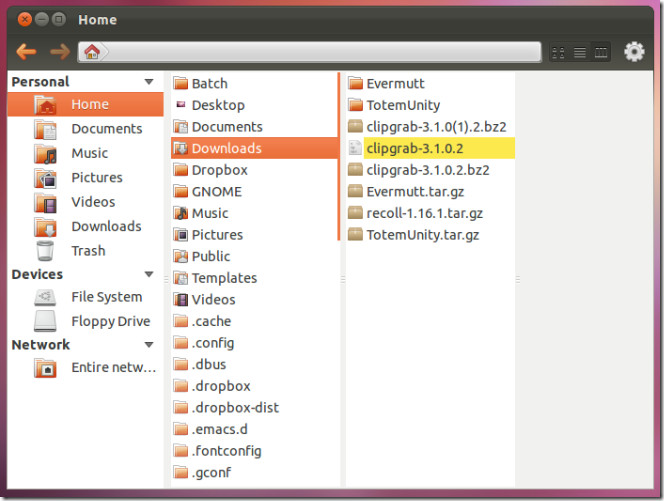
Task: Click the Network section header
Action: pos(41,345)
